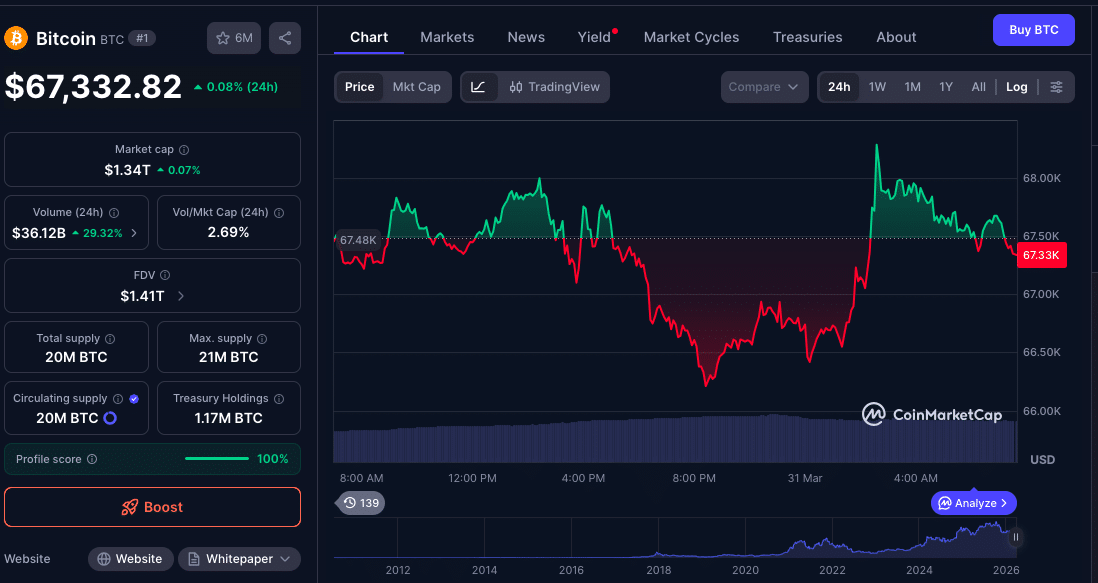Expand Volume (24h) details chevron
The image size is (1098, 583).
click(x=134, y=233)
